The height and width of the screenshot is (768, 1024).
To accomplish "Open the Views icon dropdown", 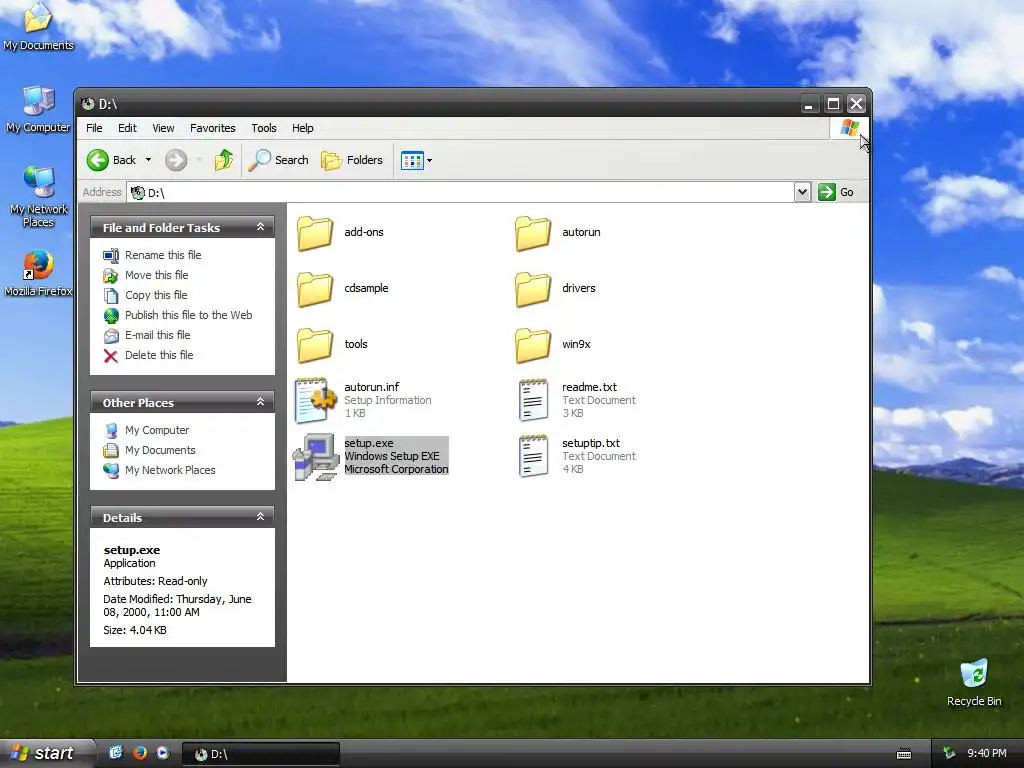I will pos(416,160).
